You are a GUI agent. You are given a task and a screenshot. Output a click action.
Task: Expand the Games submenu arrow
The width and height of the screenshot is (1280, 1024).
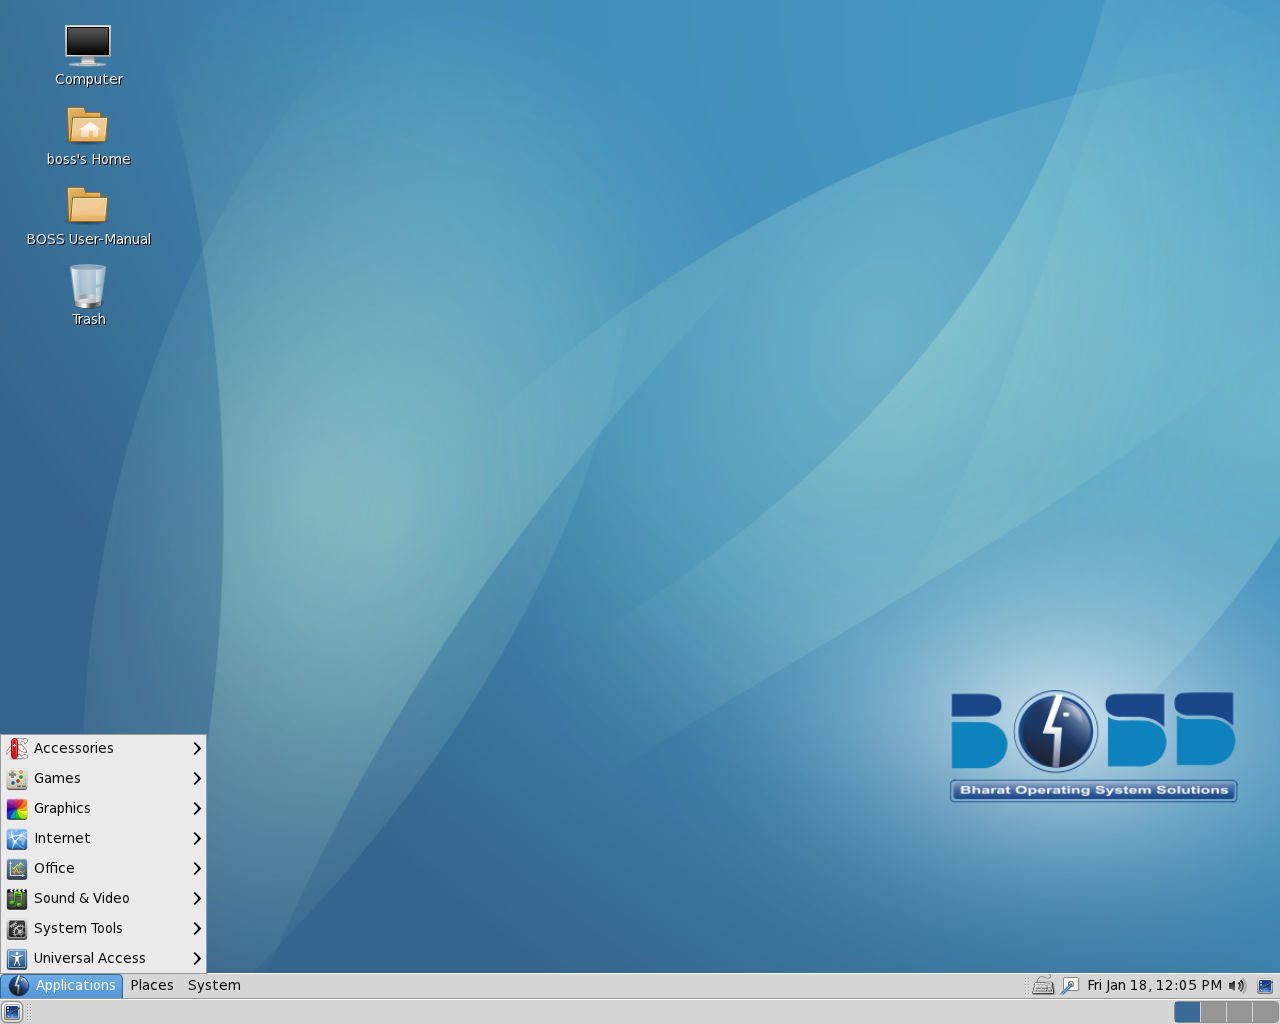point(197,778)
